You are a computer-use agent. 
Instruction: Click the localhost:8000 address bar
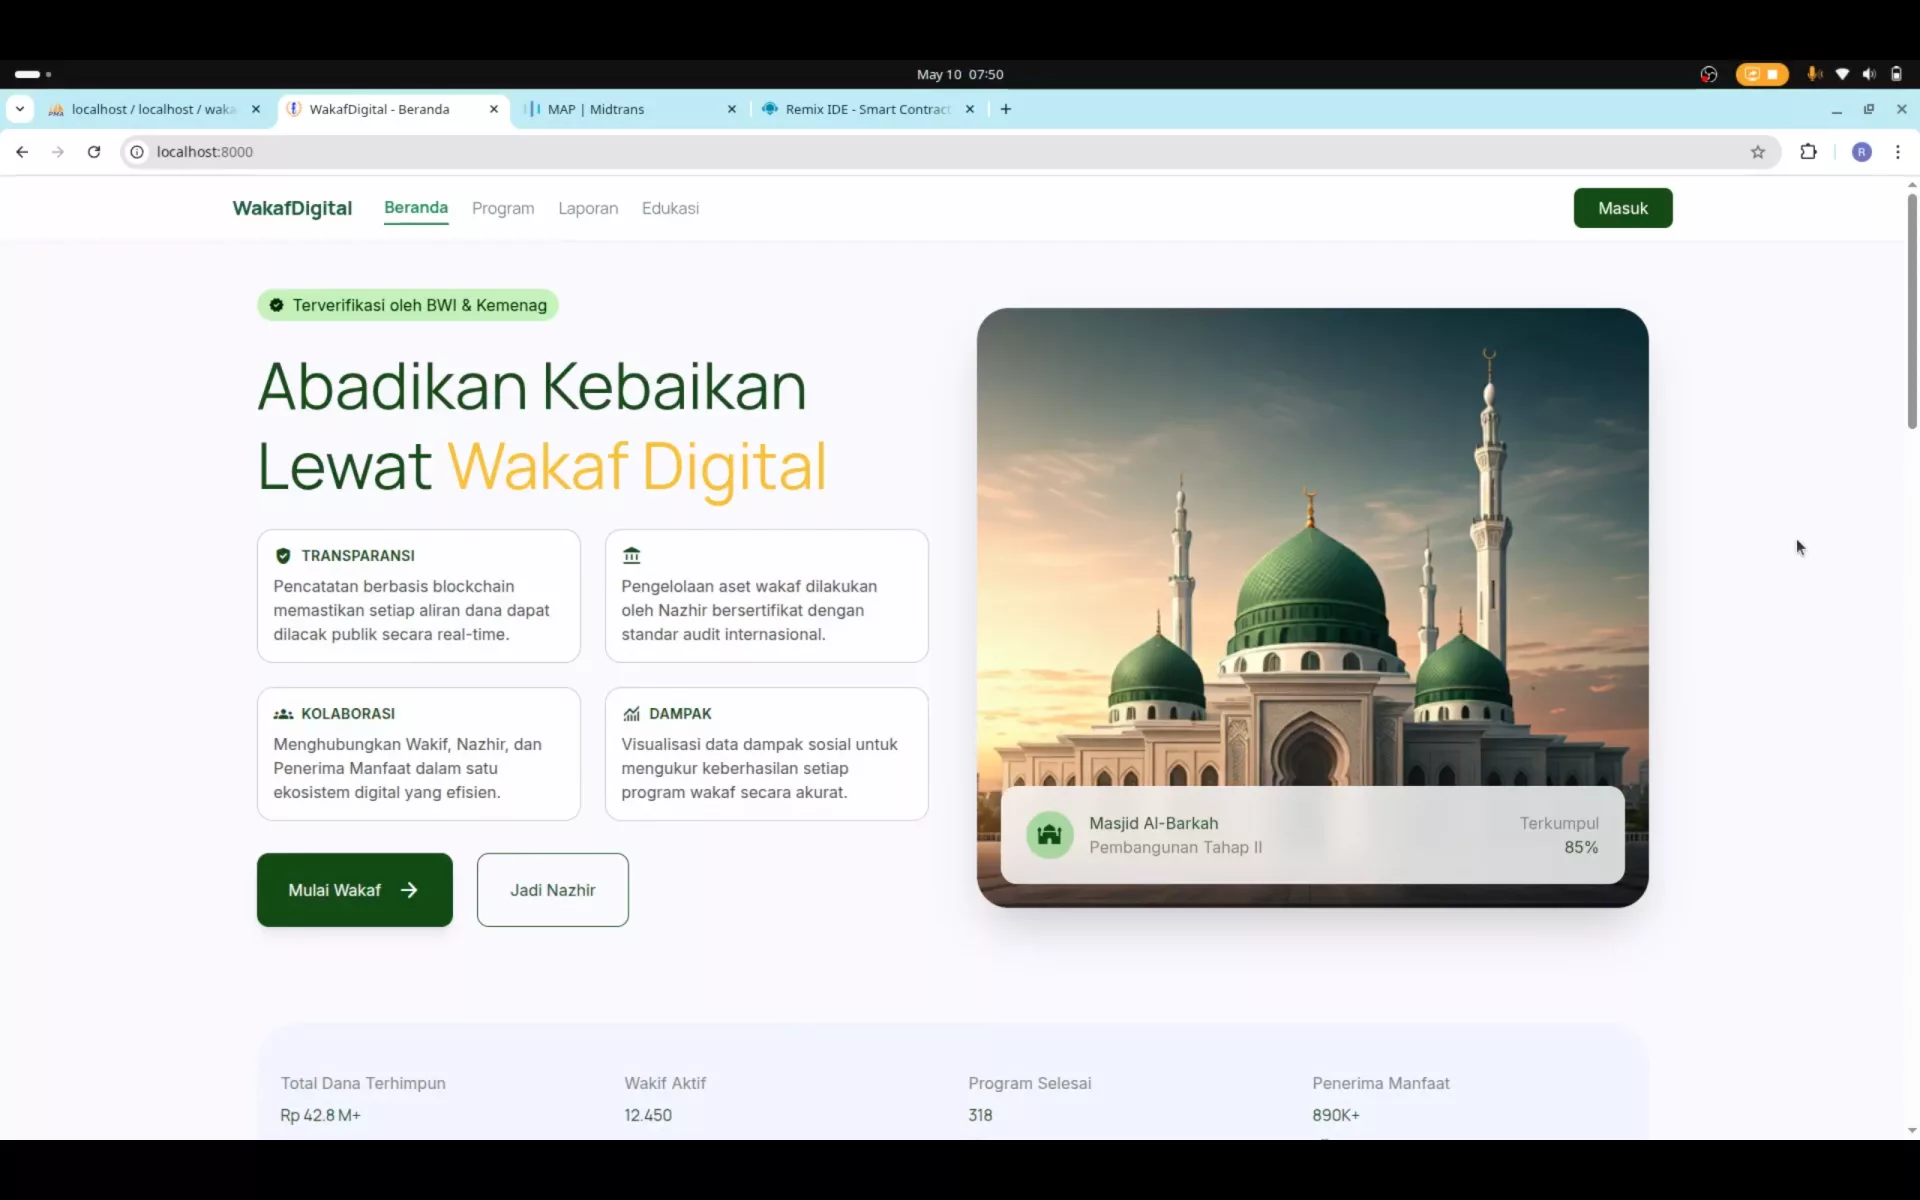pos(950,152)
